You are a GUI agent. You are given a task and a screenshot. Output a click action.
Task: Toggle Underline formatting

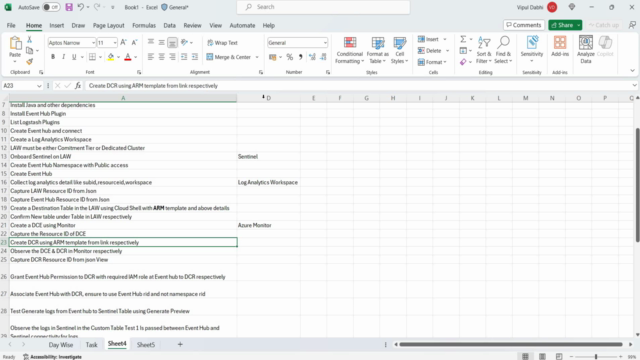[74, 57]
